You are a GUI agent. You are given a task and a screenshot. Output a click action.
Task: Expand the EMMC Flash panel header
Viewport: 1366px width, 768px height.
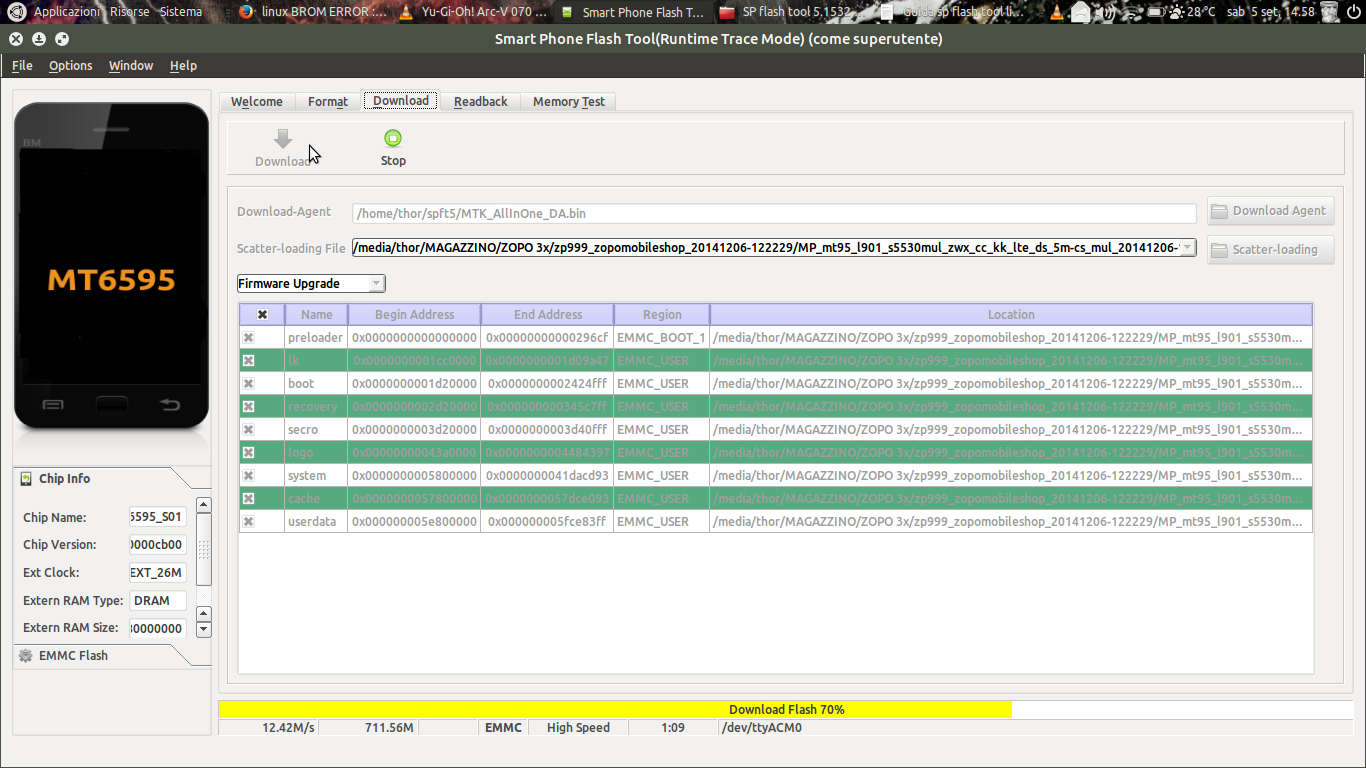coord(112,656)
